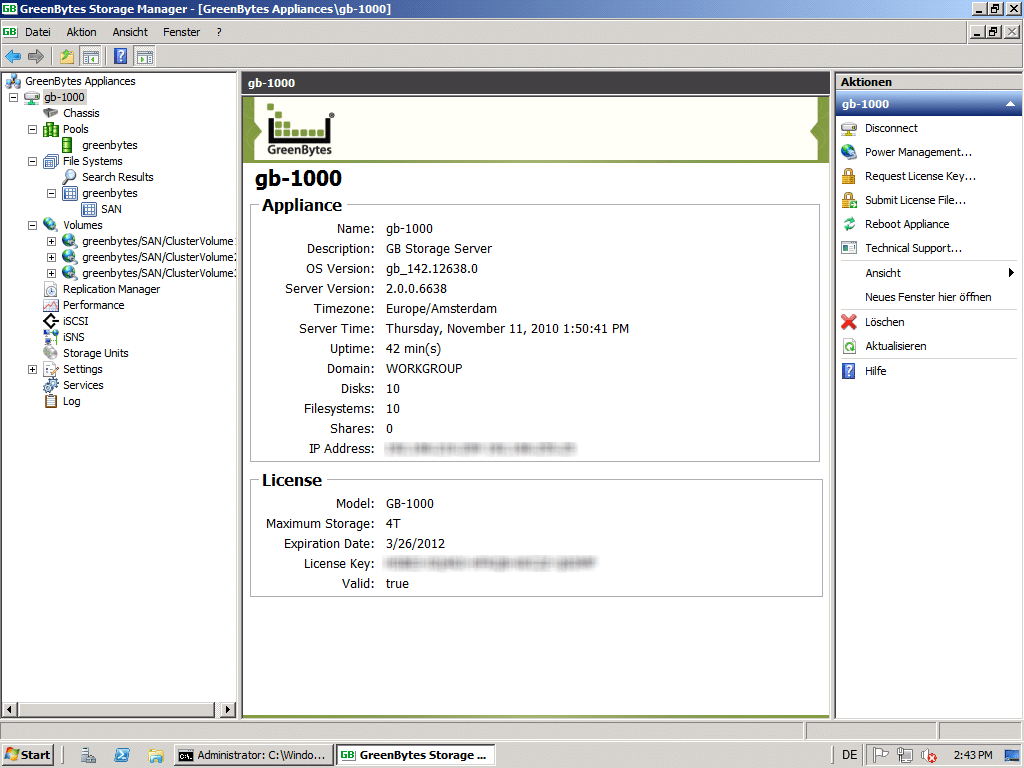Viewport: 1024px width, 768px height.
Task: Toggle the action pane toolbar icon
Action: click(145, 57)
